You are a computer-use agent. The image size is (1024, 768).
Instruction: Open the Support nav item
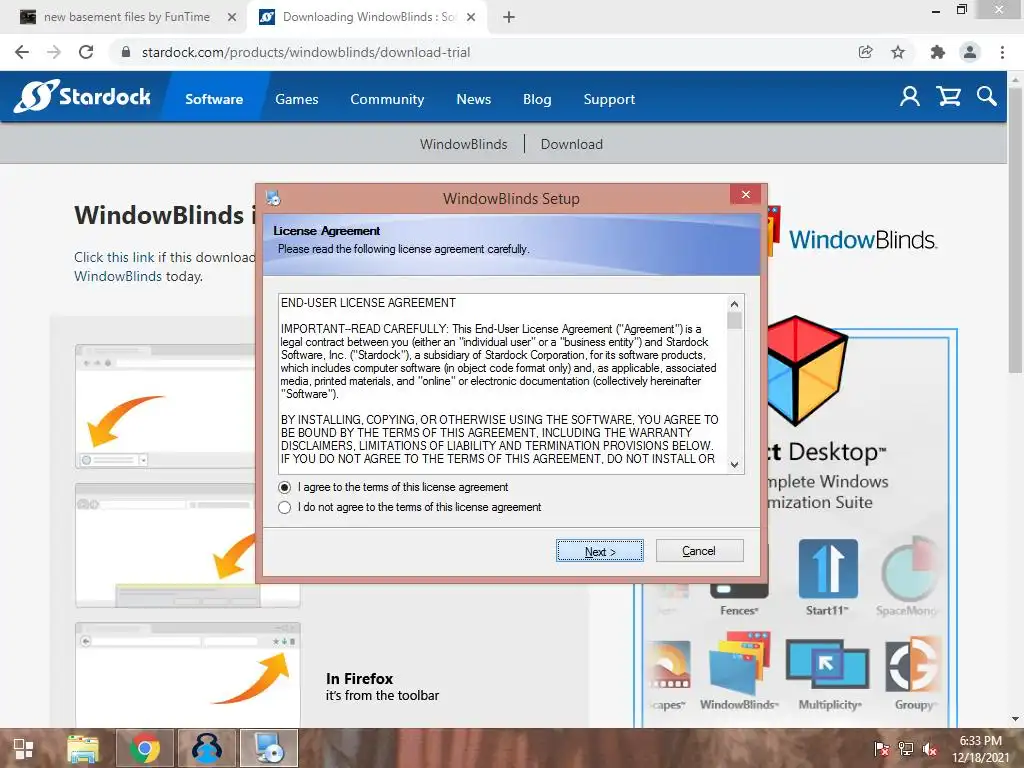609,99
